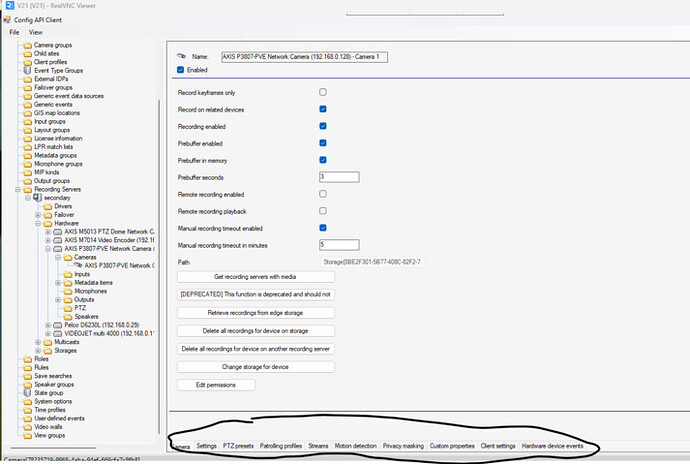Open the Motion detection tab
Viewport: 690px width, 464px height.
(355, 445)
